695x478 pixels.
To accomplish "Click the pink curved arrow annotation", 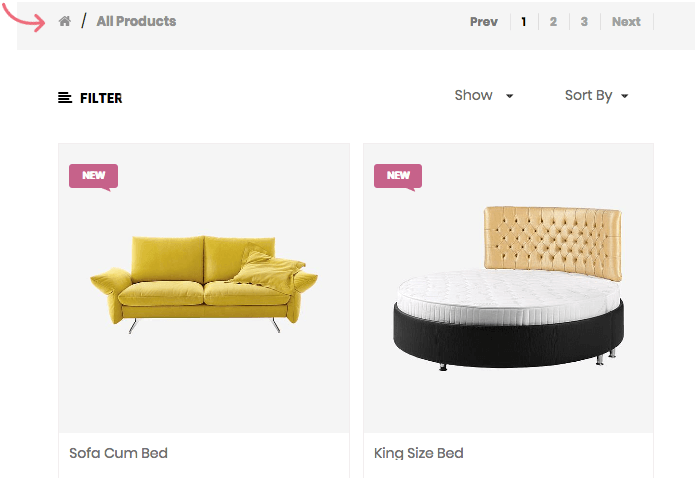I will click(30, 21).
